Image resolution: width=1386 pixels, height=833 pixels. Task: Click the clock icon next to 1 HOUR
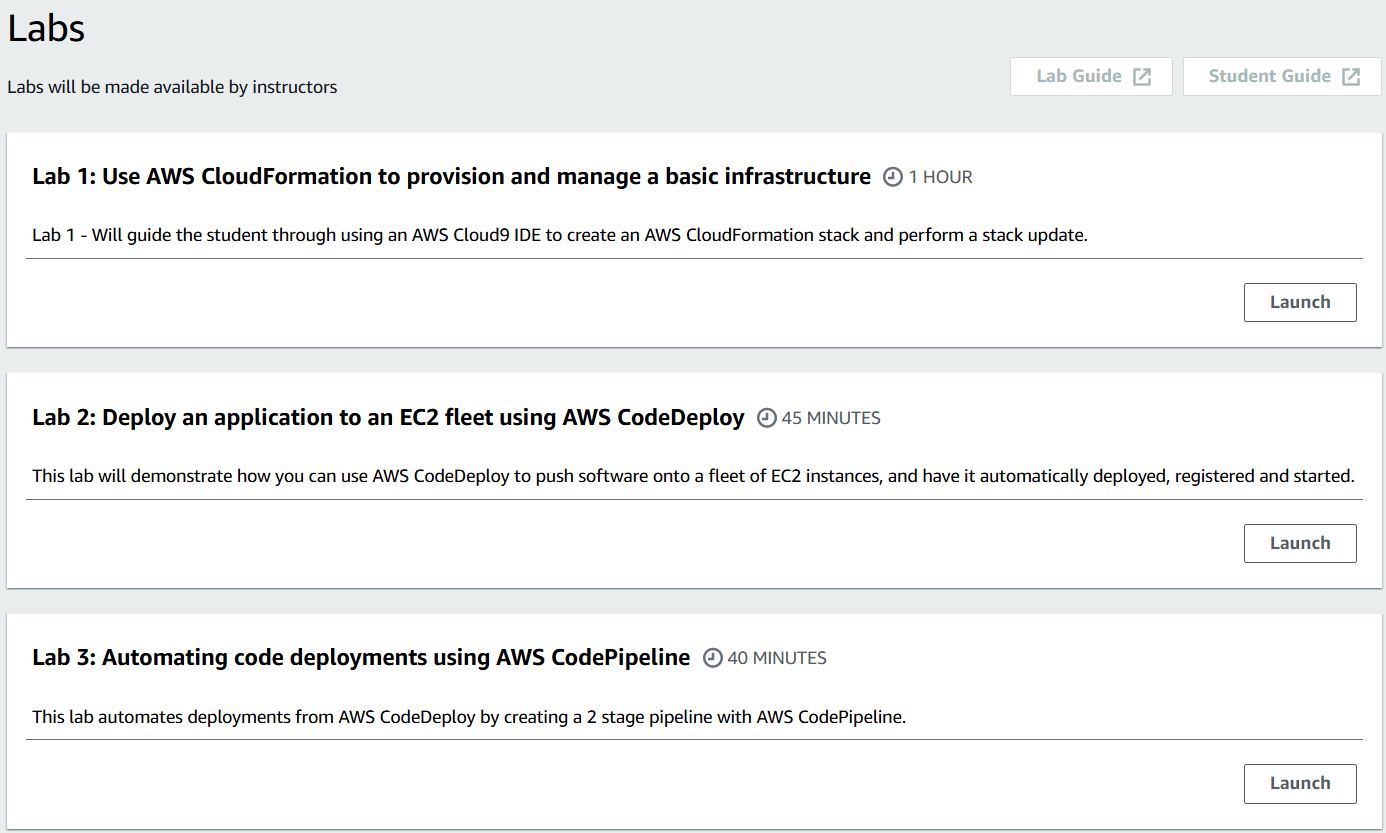click(893, 177)
